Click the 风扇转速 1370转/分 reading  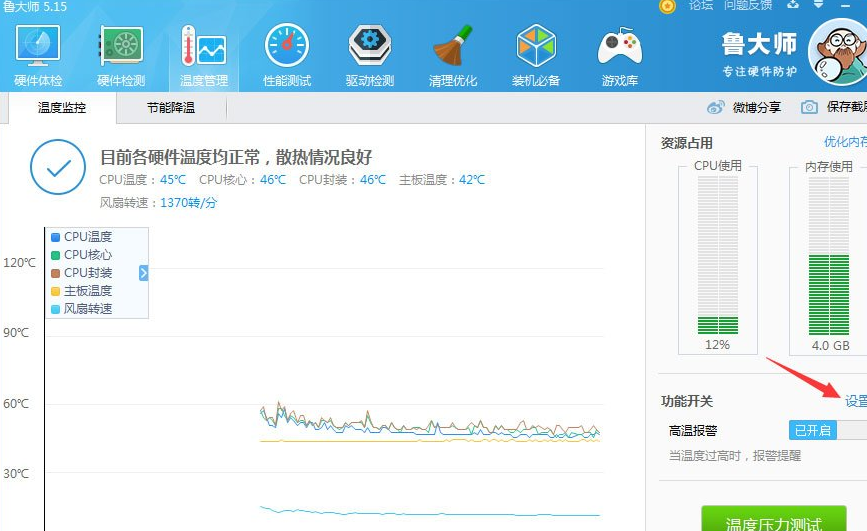(158, 203)
